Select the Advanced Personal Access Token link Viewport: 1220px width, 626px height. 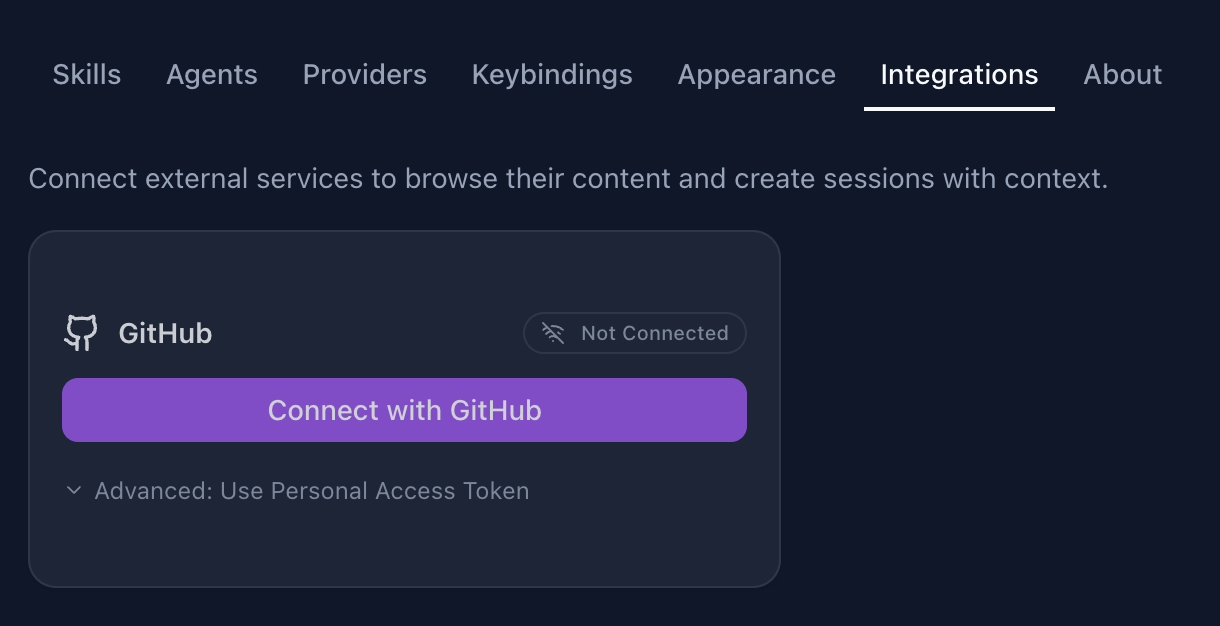tap(311, 490)
